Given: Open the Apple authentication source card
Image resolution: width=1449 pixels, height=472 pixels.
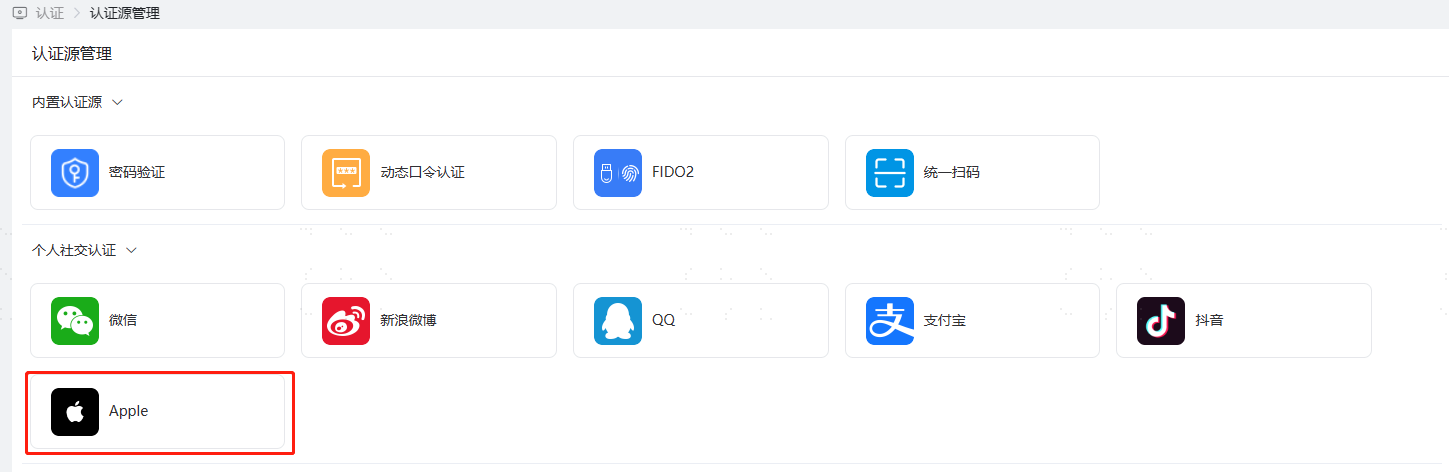Looking at the screenshot, I should 158,412.
